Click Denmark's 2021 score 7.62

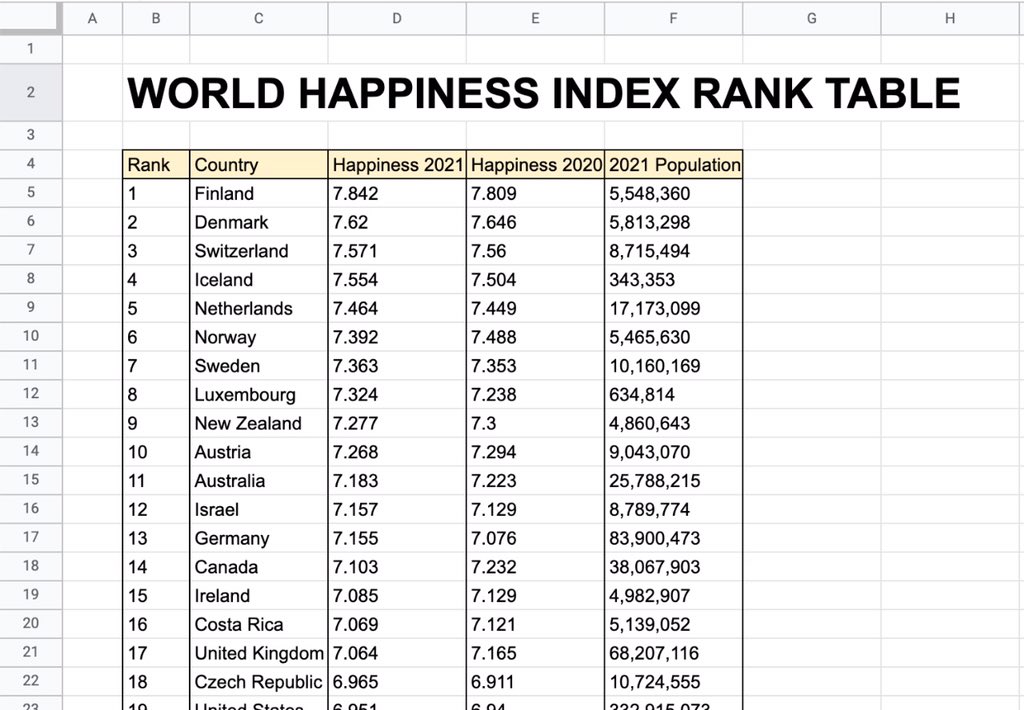point(397,222)
